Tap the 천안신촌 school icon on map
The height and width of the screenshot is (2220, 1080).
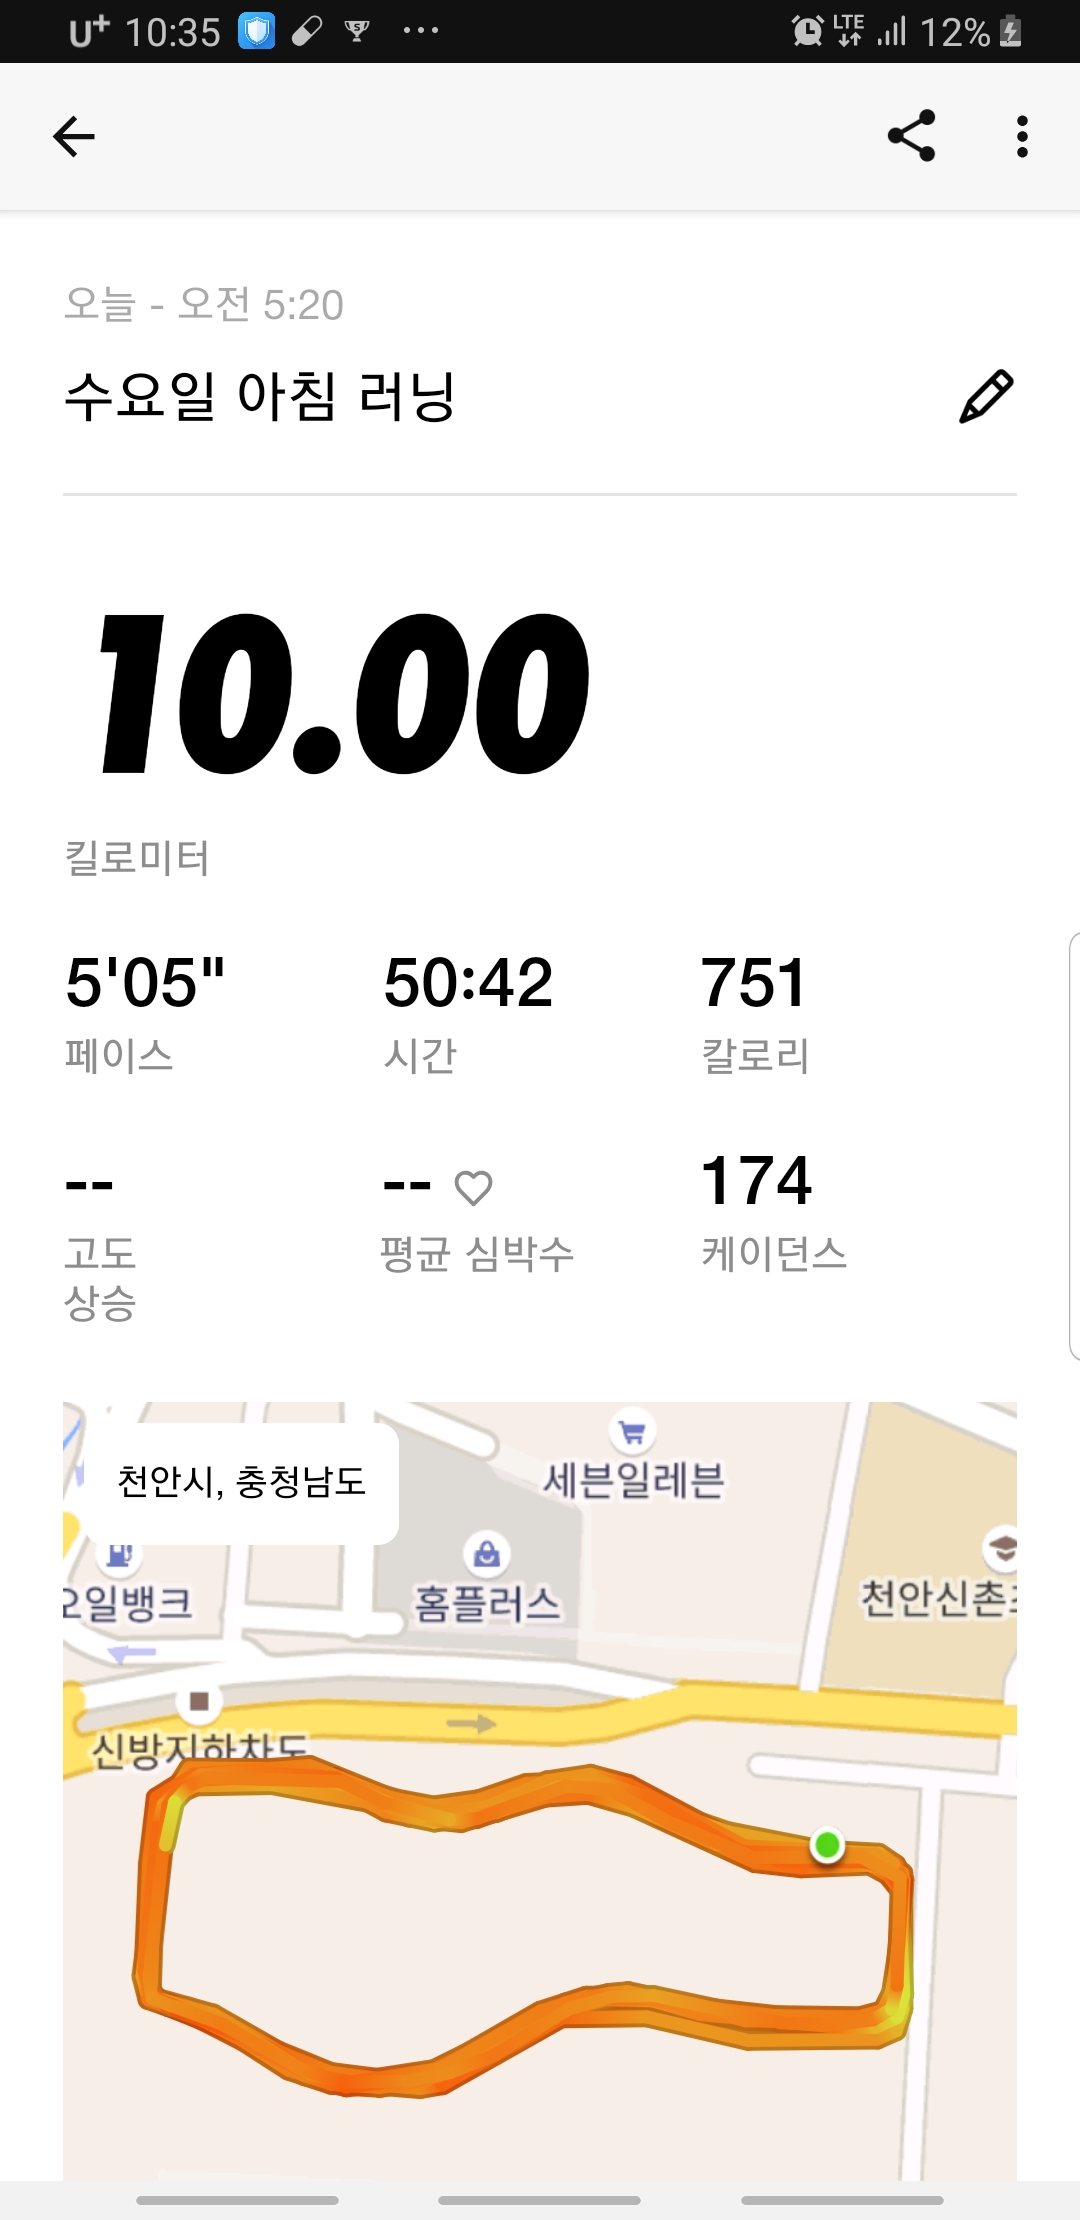coord(1002,1548)
